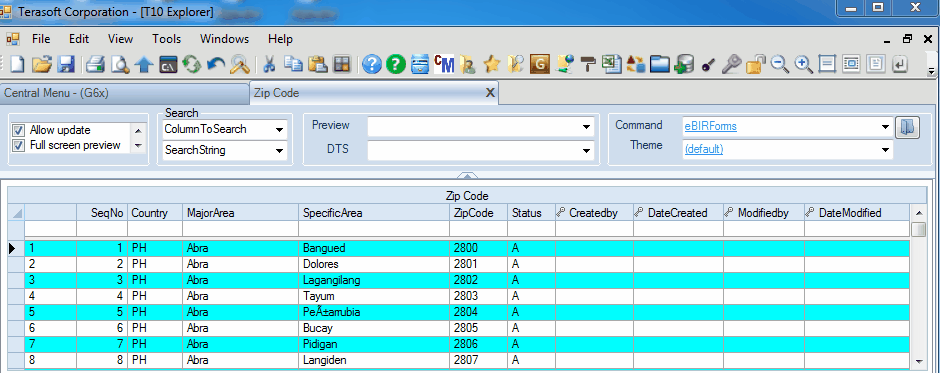
Task: Click the CM toolbar icon
Action: pos(444,64)
